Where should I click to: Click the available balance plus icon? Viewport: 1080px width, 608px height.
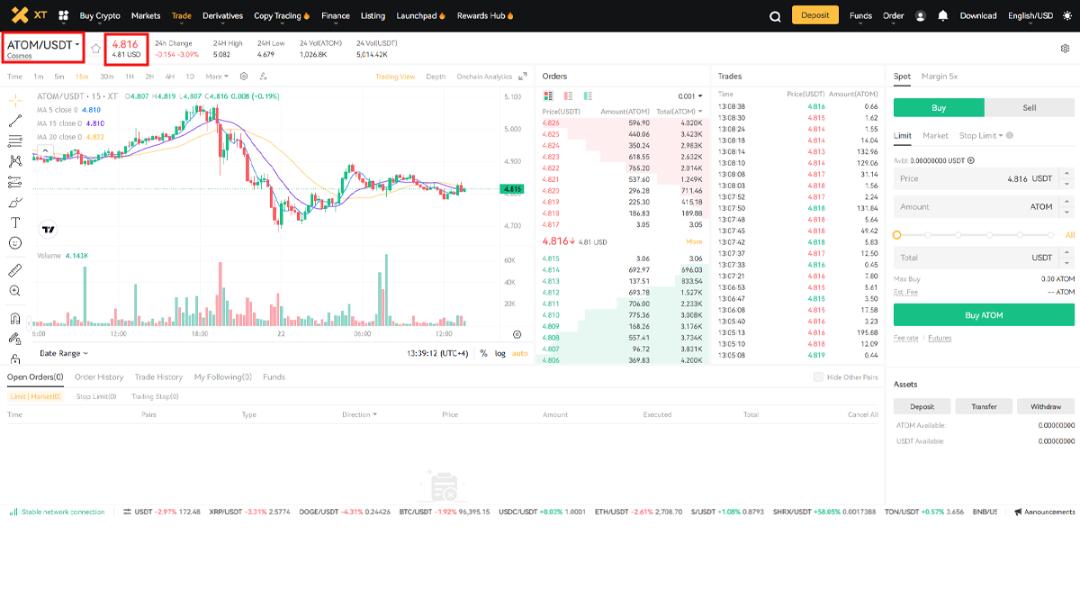tap(970, 160)
